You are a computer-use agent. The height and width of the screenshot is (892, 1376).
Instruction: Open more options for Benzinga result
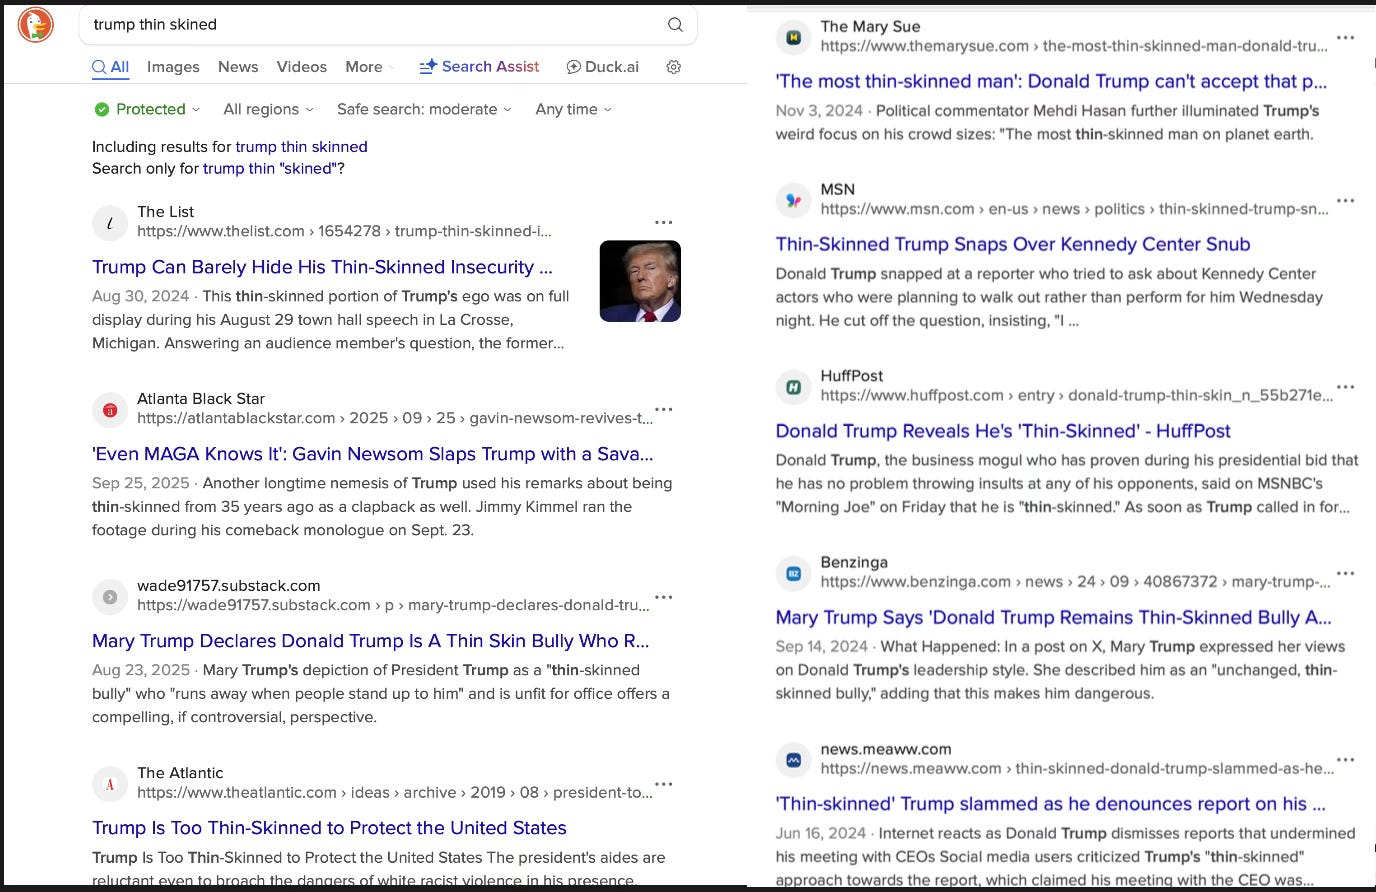coord(1346,574)
